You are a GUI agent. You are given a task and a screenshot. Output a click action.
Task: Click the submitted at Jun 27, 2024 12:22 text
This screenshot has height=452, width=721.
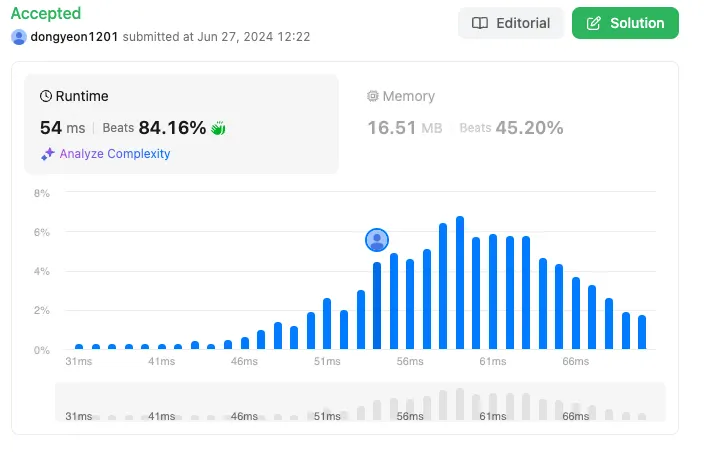click(x=217, y=37)
